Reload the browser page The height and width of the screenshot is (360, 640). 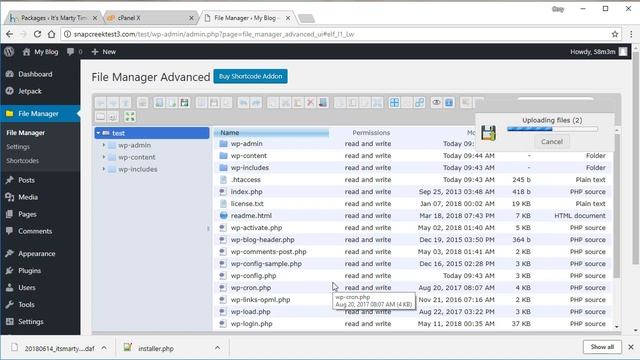click(x=37, y=34)
